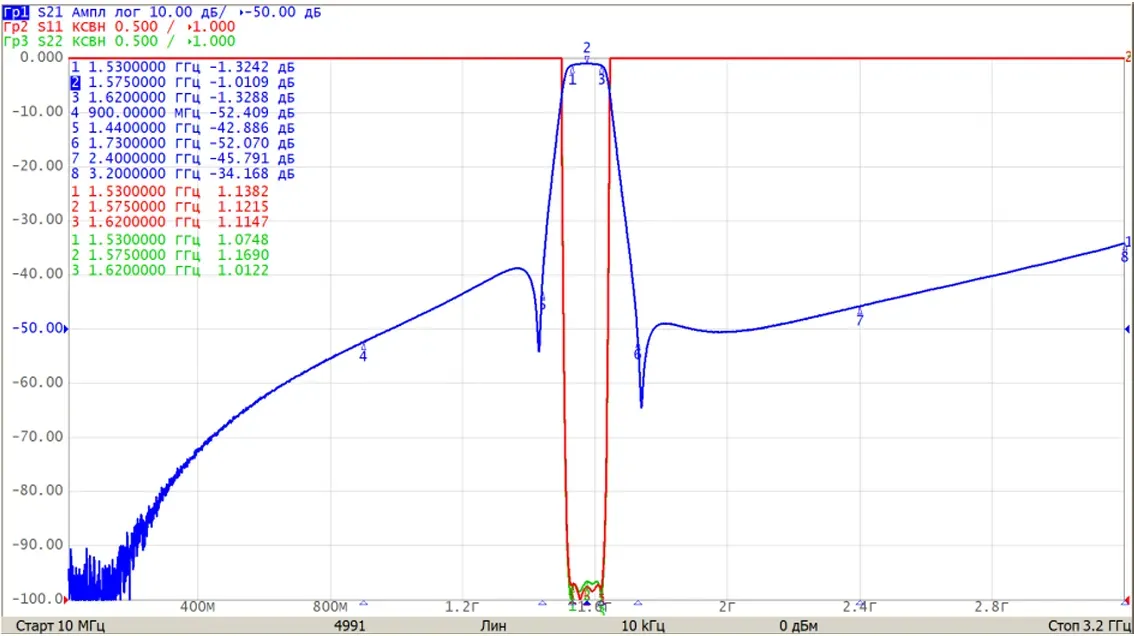1134x636 pixels.
Task: Change the КСВН format on the Гр2 line
Action: [89, 27]
